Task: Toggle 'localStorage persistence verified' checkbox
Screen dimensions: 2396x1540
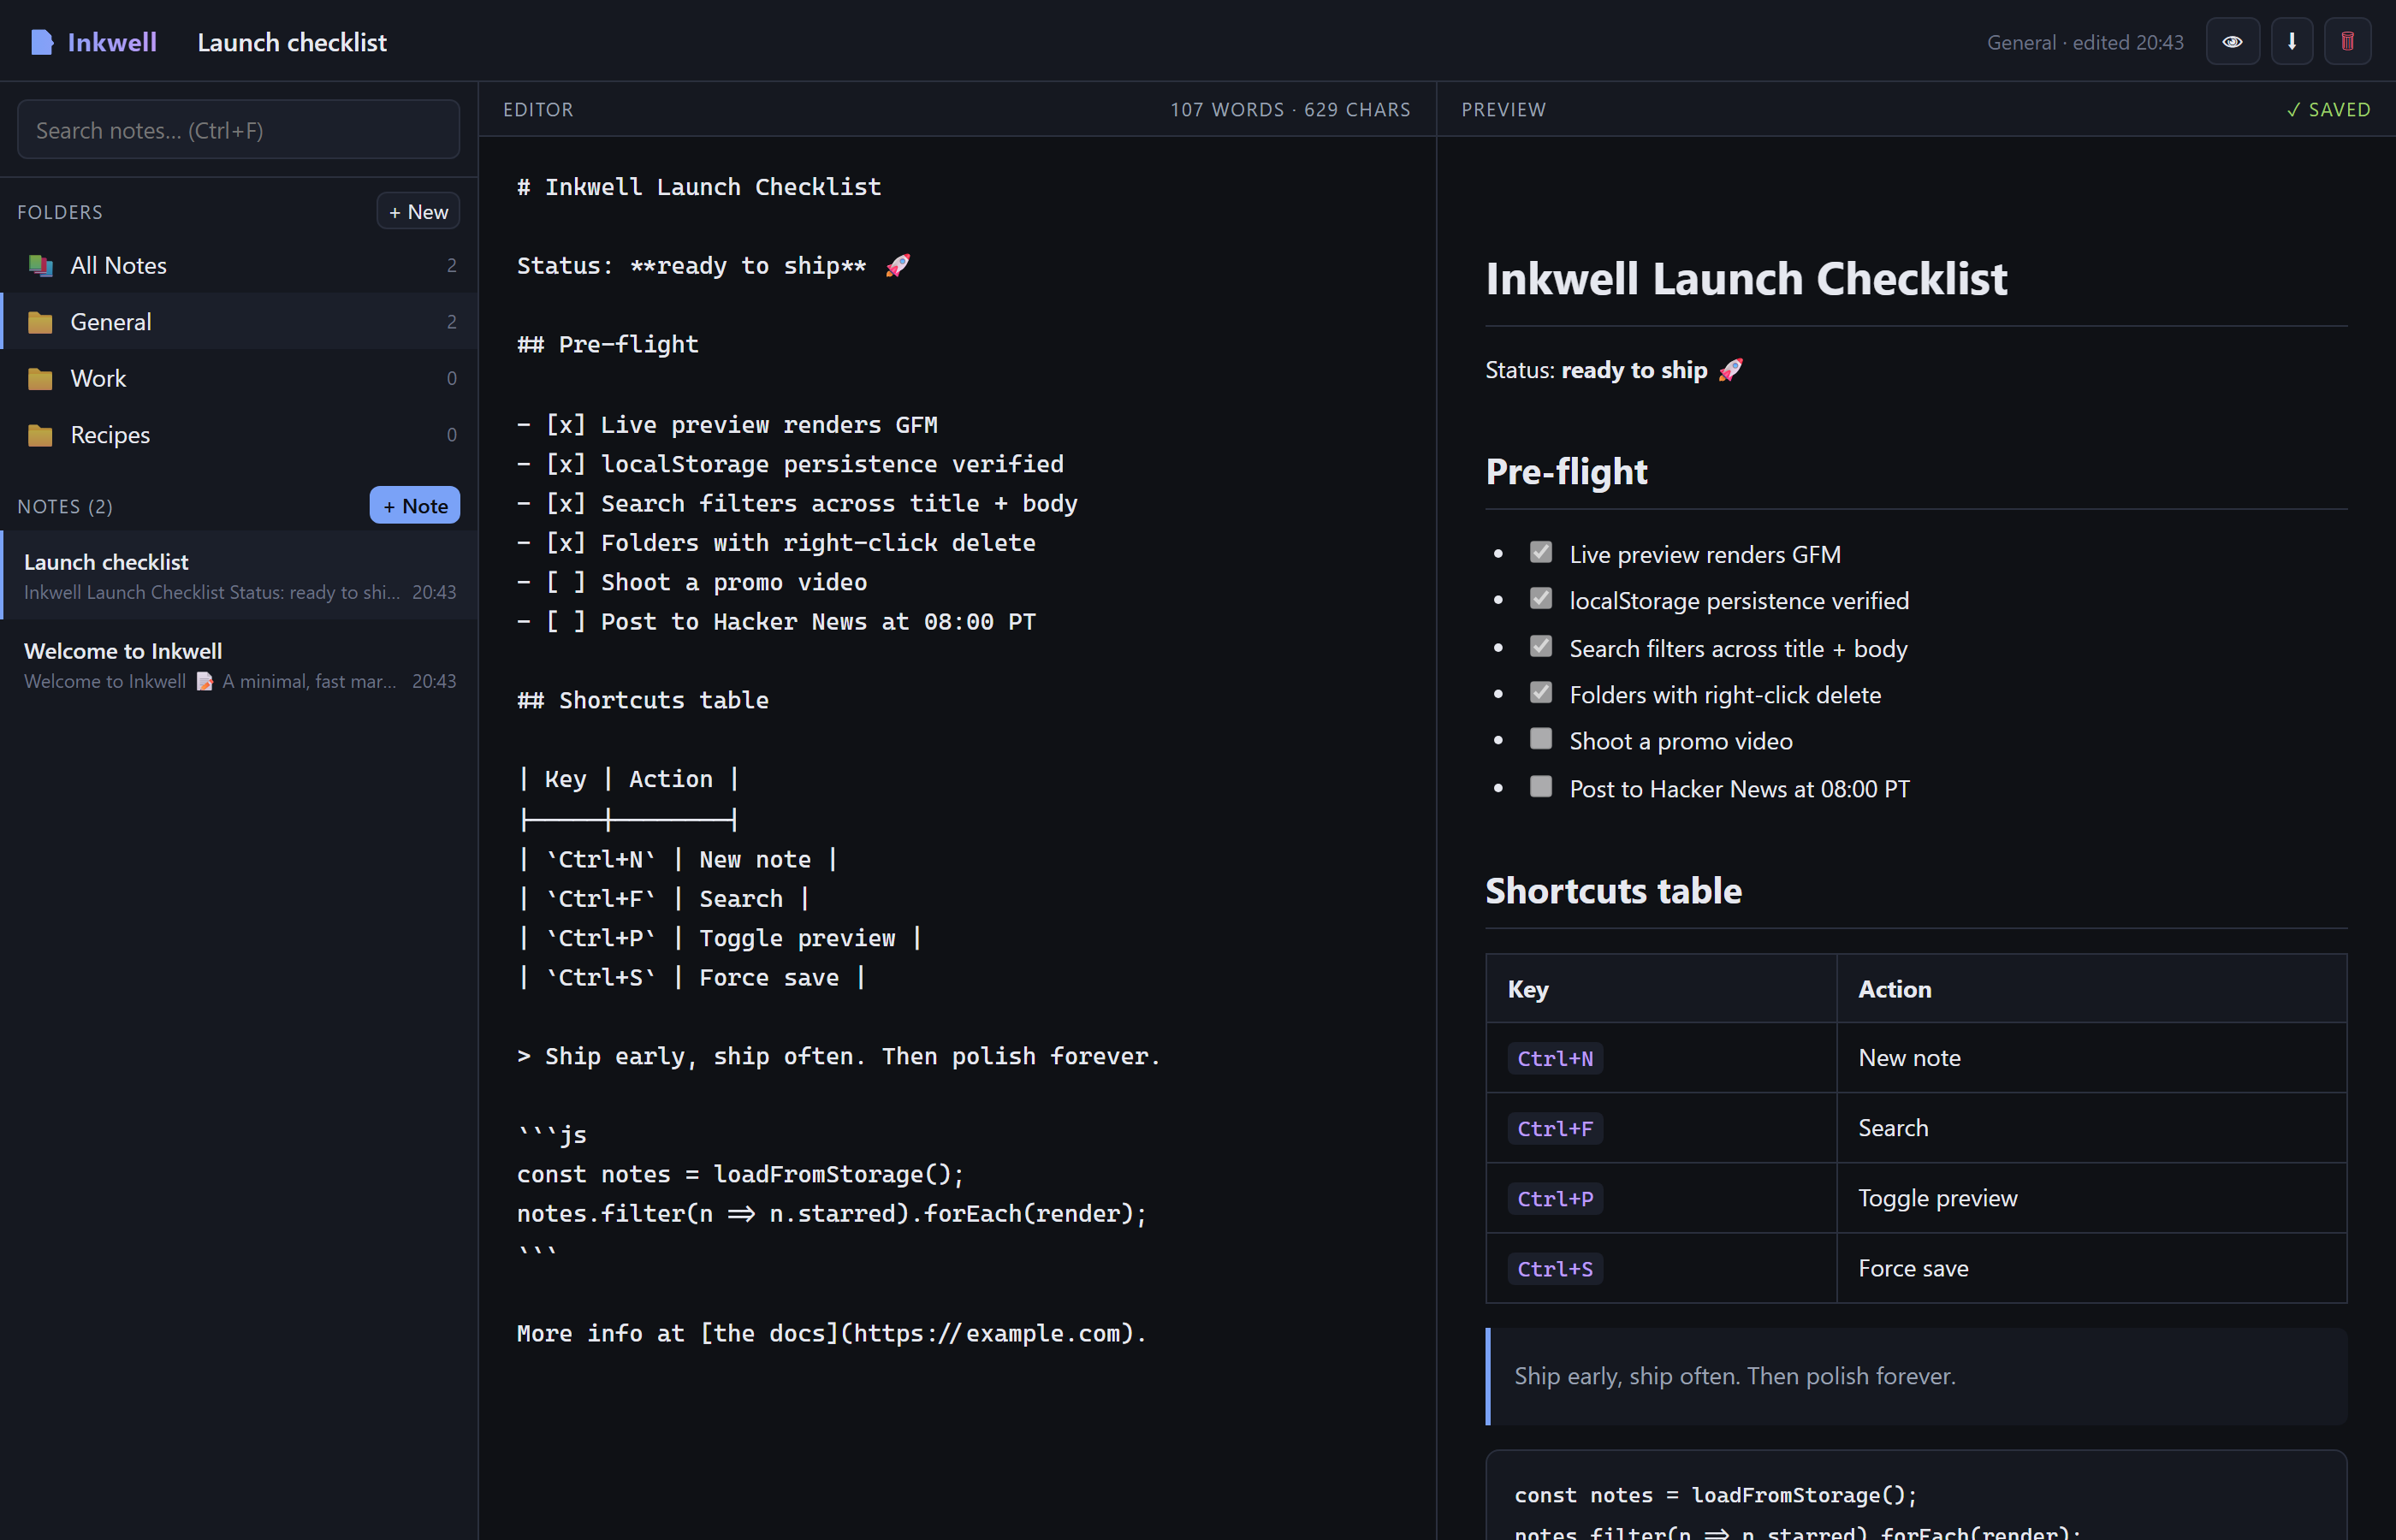Action: coord(1541,598)
